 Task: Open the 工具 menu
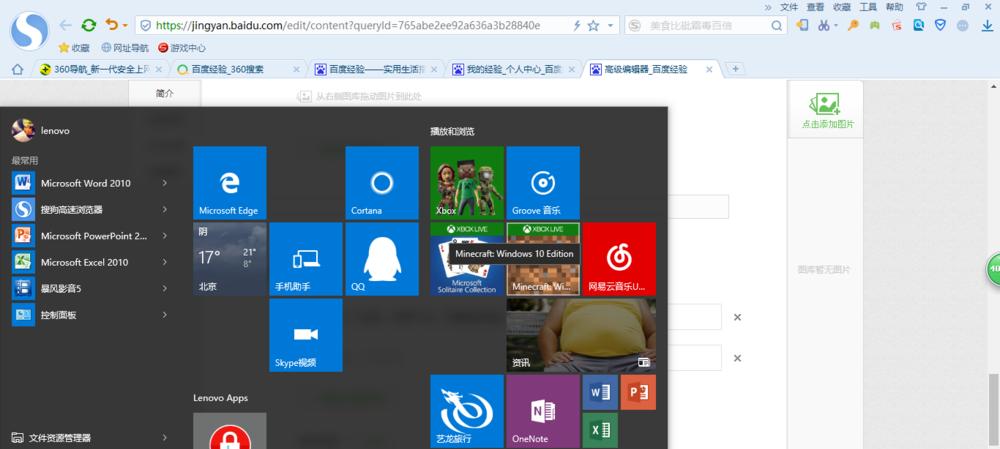pos(868,7)
